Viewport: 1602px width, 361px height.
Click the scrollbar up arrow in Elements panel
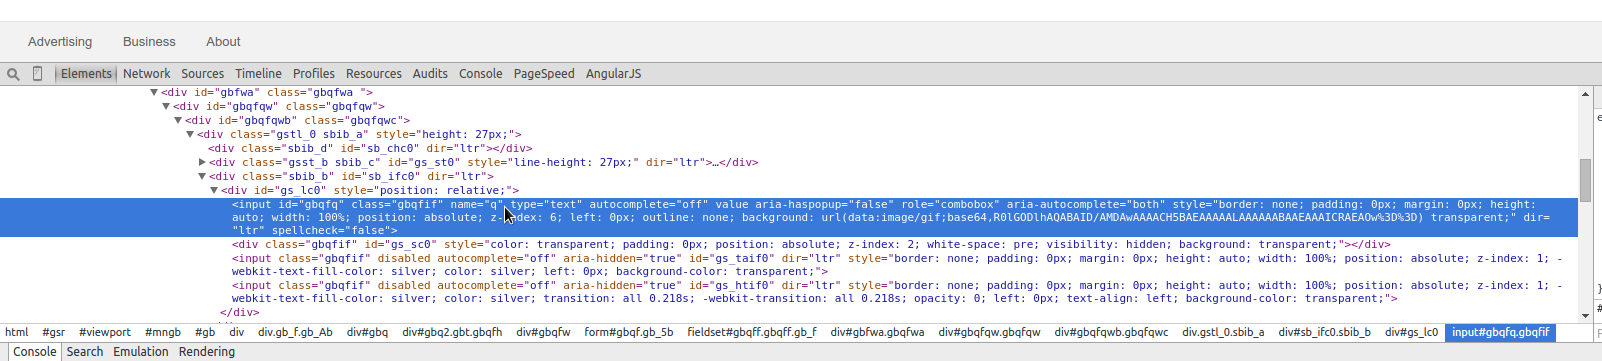[1586, 94]
